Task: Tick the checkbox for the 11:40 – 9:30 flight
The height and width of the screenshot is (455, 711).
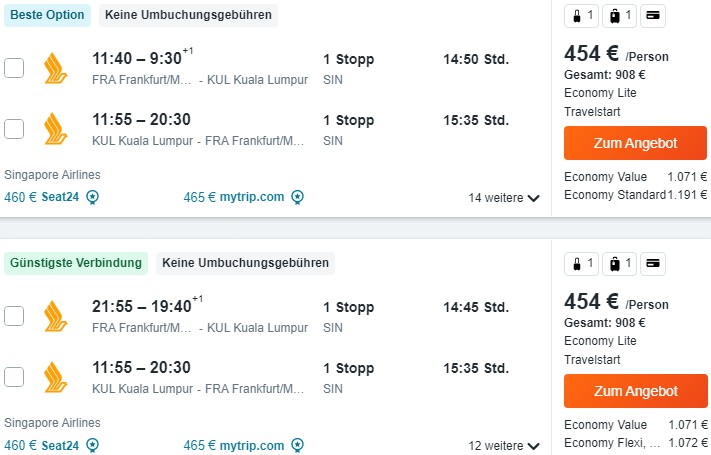Action: tap(14, 68)
